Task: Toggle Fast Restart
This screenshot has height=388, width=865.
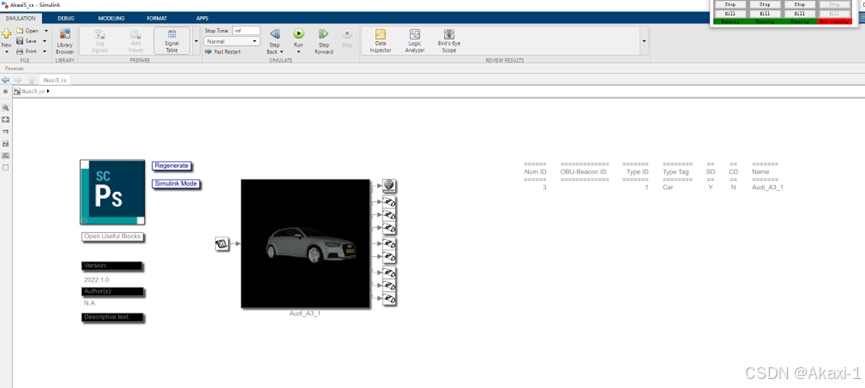Action: click(x=222, y=51)
